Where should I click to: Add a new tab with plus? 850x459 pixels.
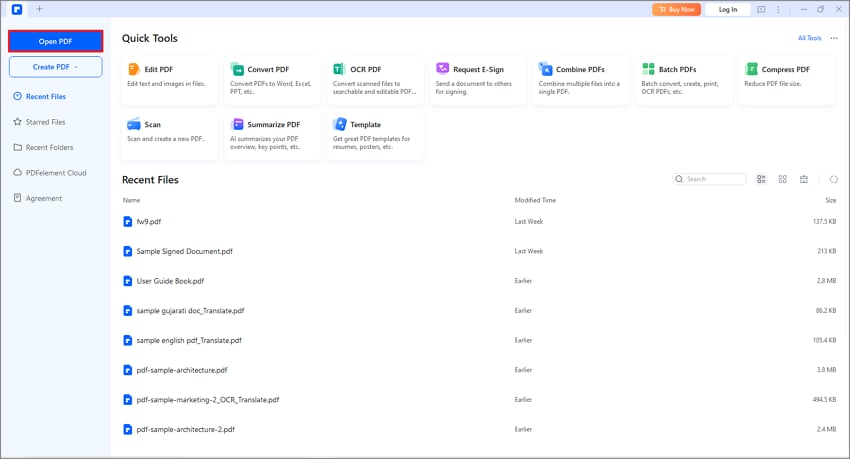point(39,9)
